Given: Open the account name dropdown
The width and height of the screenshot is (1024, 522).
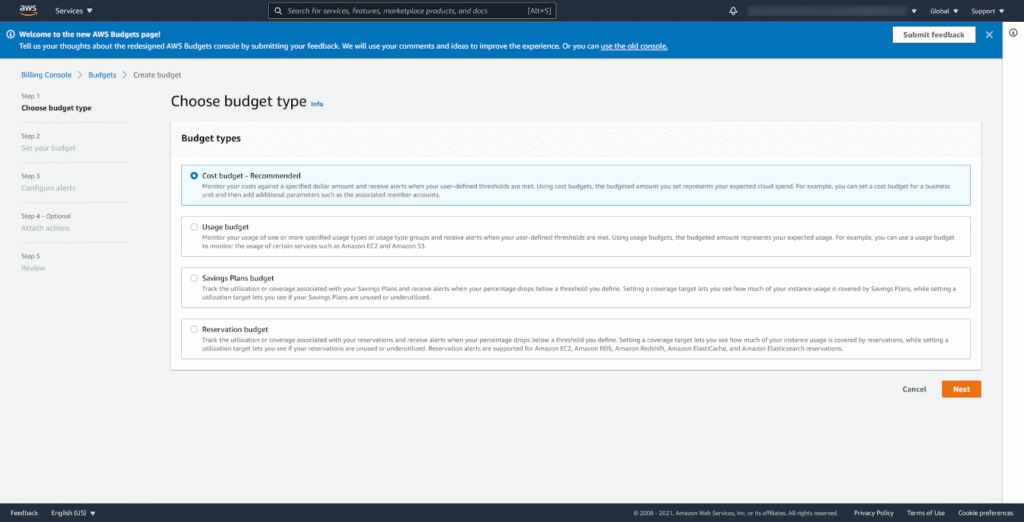Looking at the screenshot, I should tap(832, 11).
